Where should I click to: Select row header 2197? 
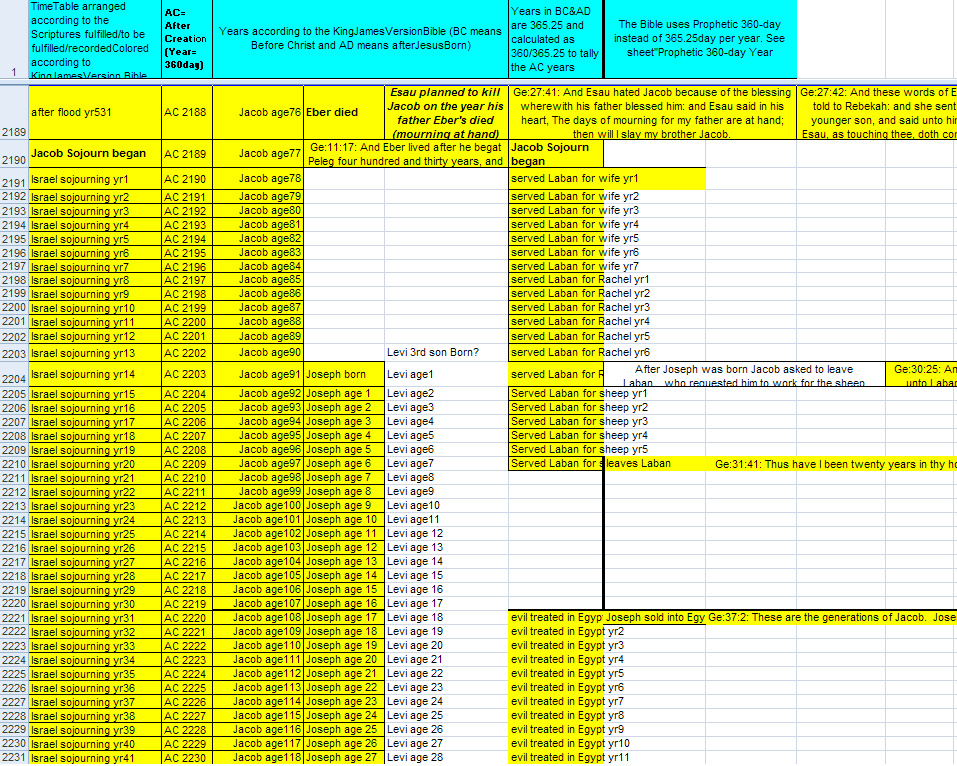click(14, 267)
